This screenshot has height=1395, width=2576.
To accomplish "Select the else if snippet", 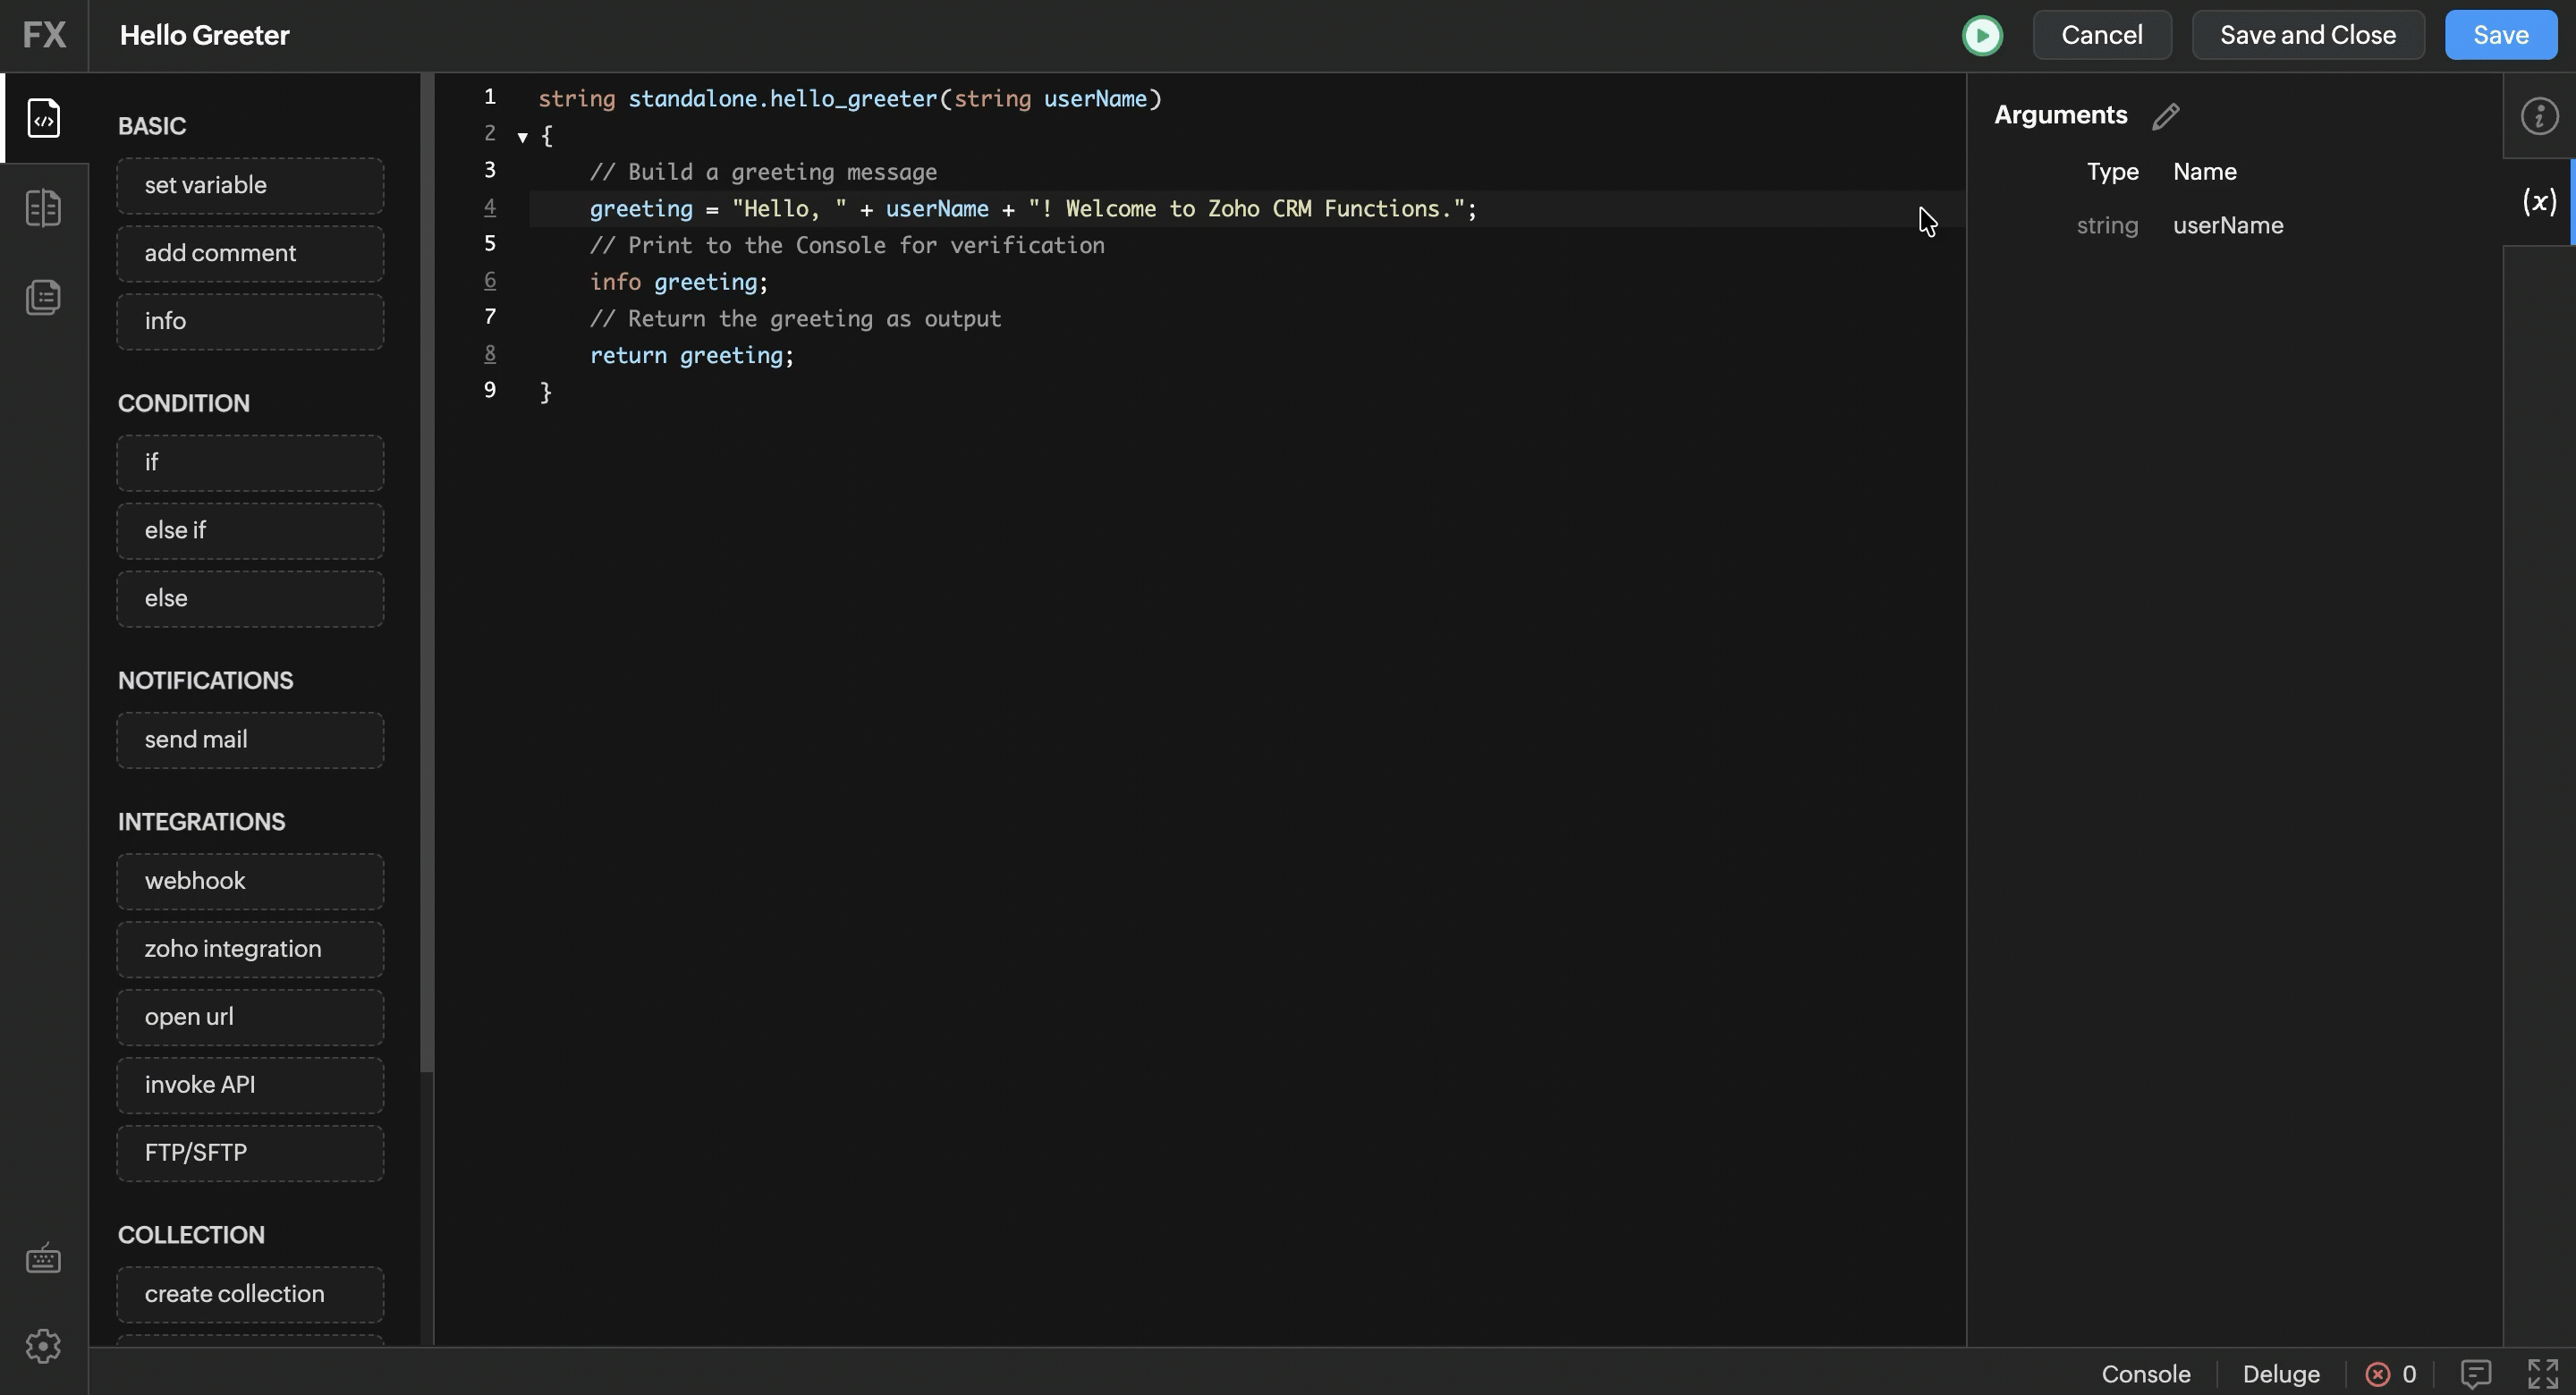I will pyautogui.click(x=250, y=531).
